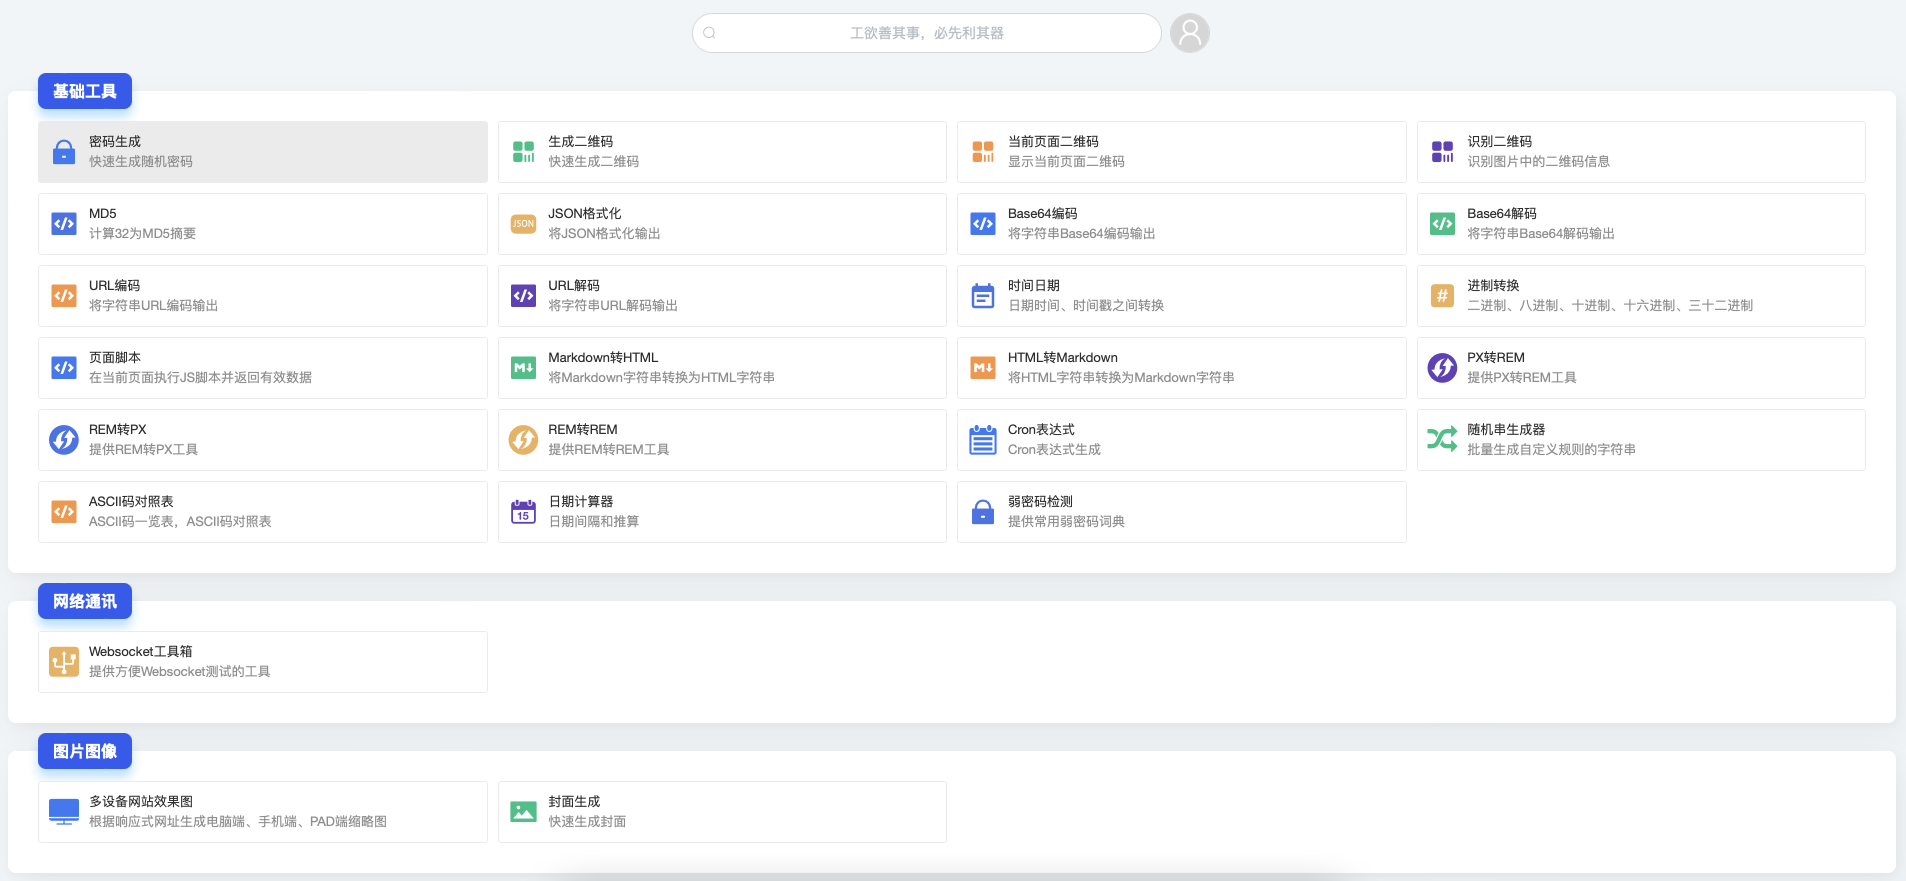Click the JSON icon for JSON格式化

pyautogui.click(x=523, y=224)
